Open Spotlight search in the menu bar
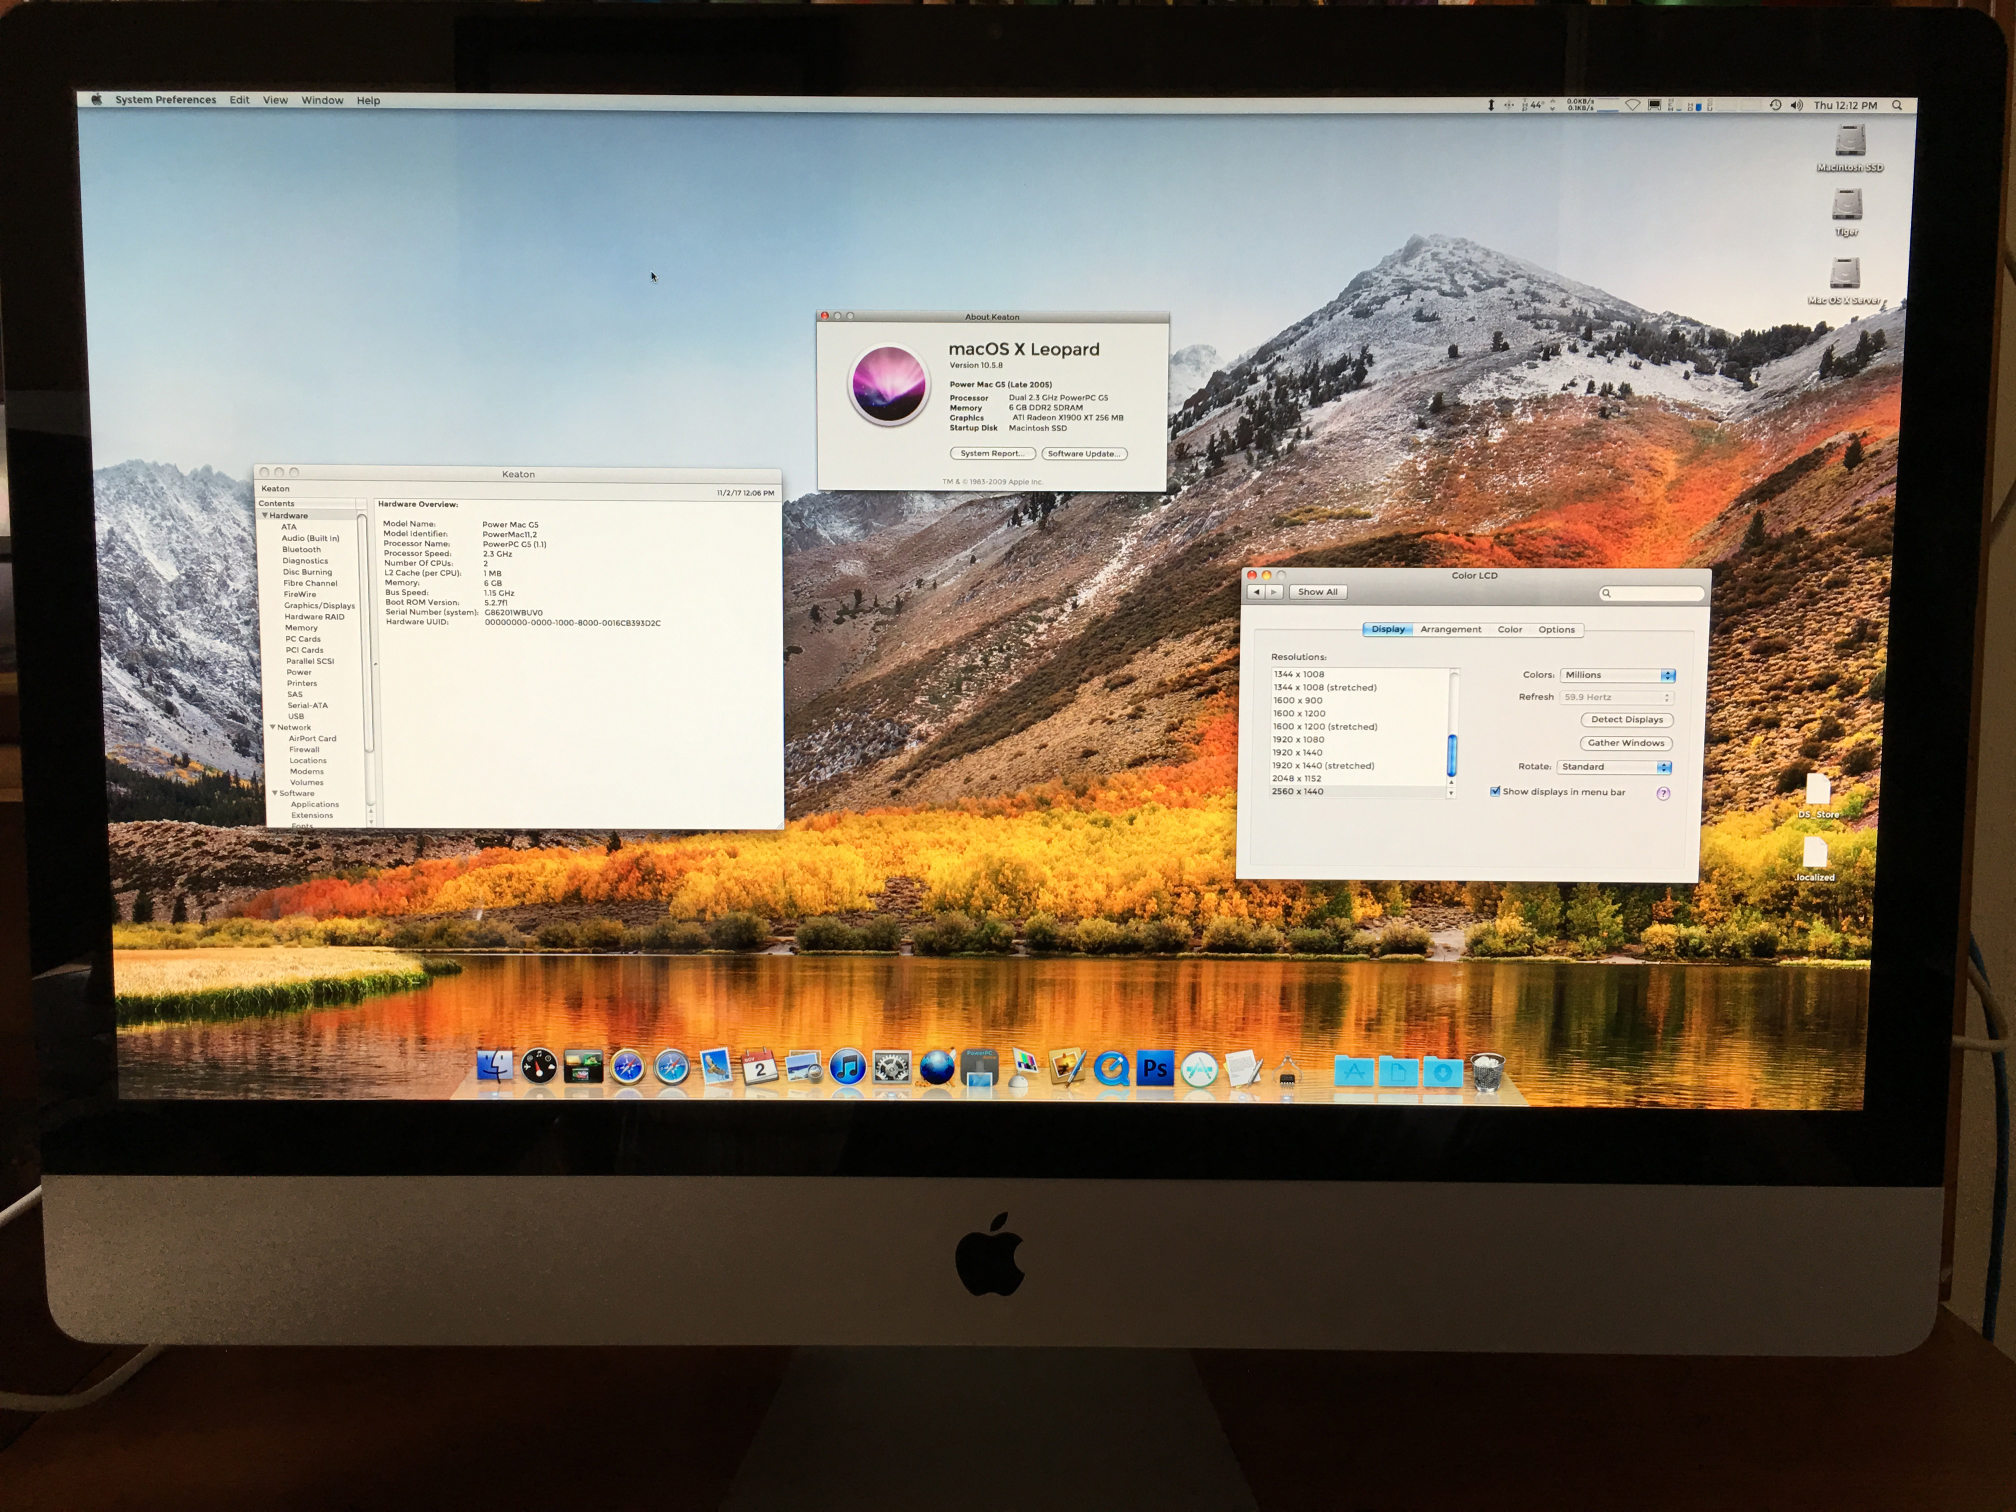 (x=1897, y=104)
